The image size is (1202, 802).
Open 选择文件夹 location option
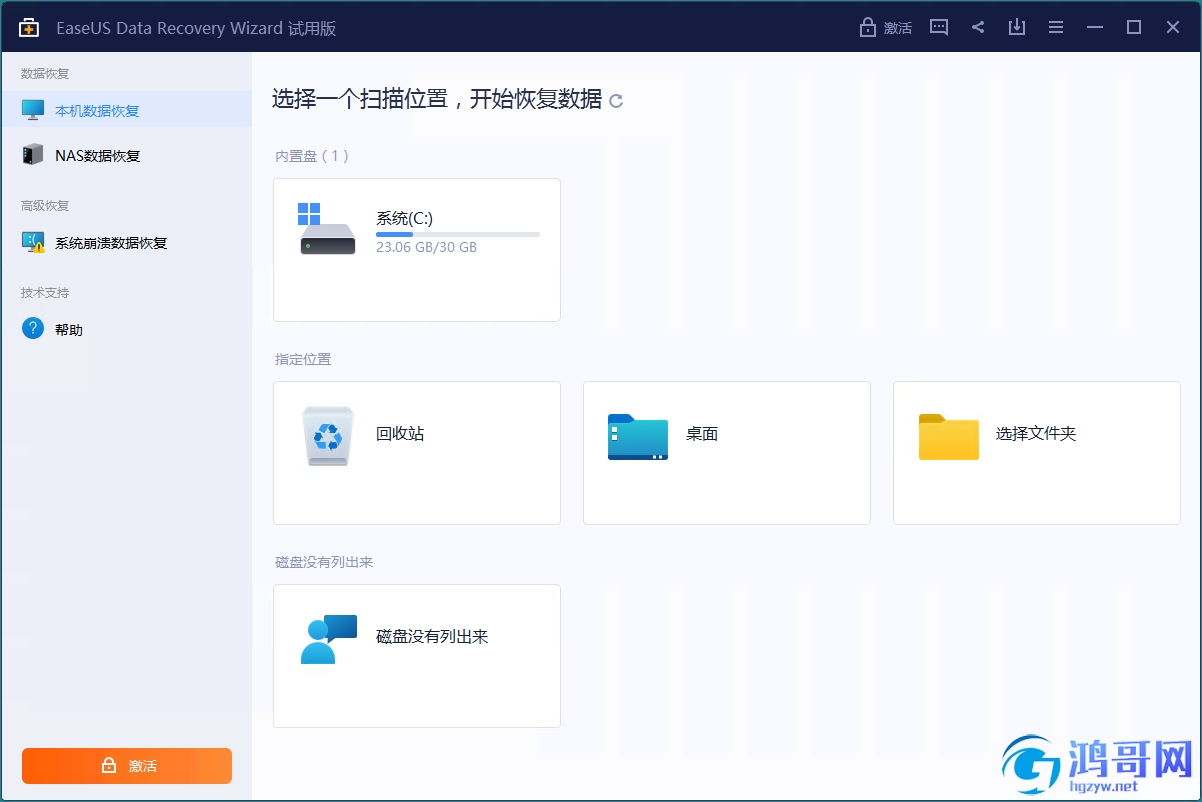coord(1037,453)
